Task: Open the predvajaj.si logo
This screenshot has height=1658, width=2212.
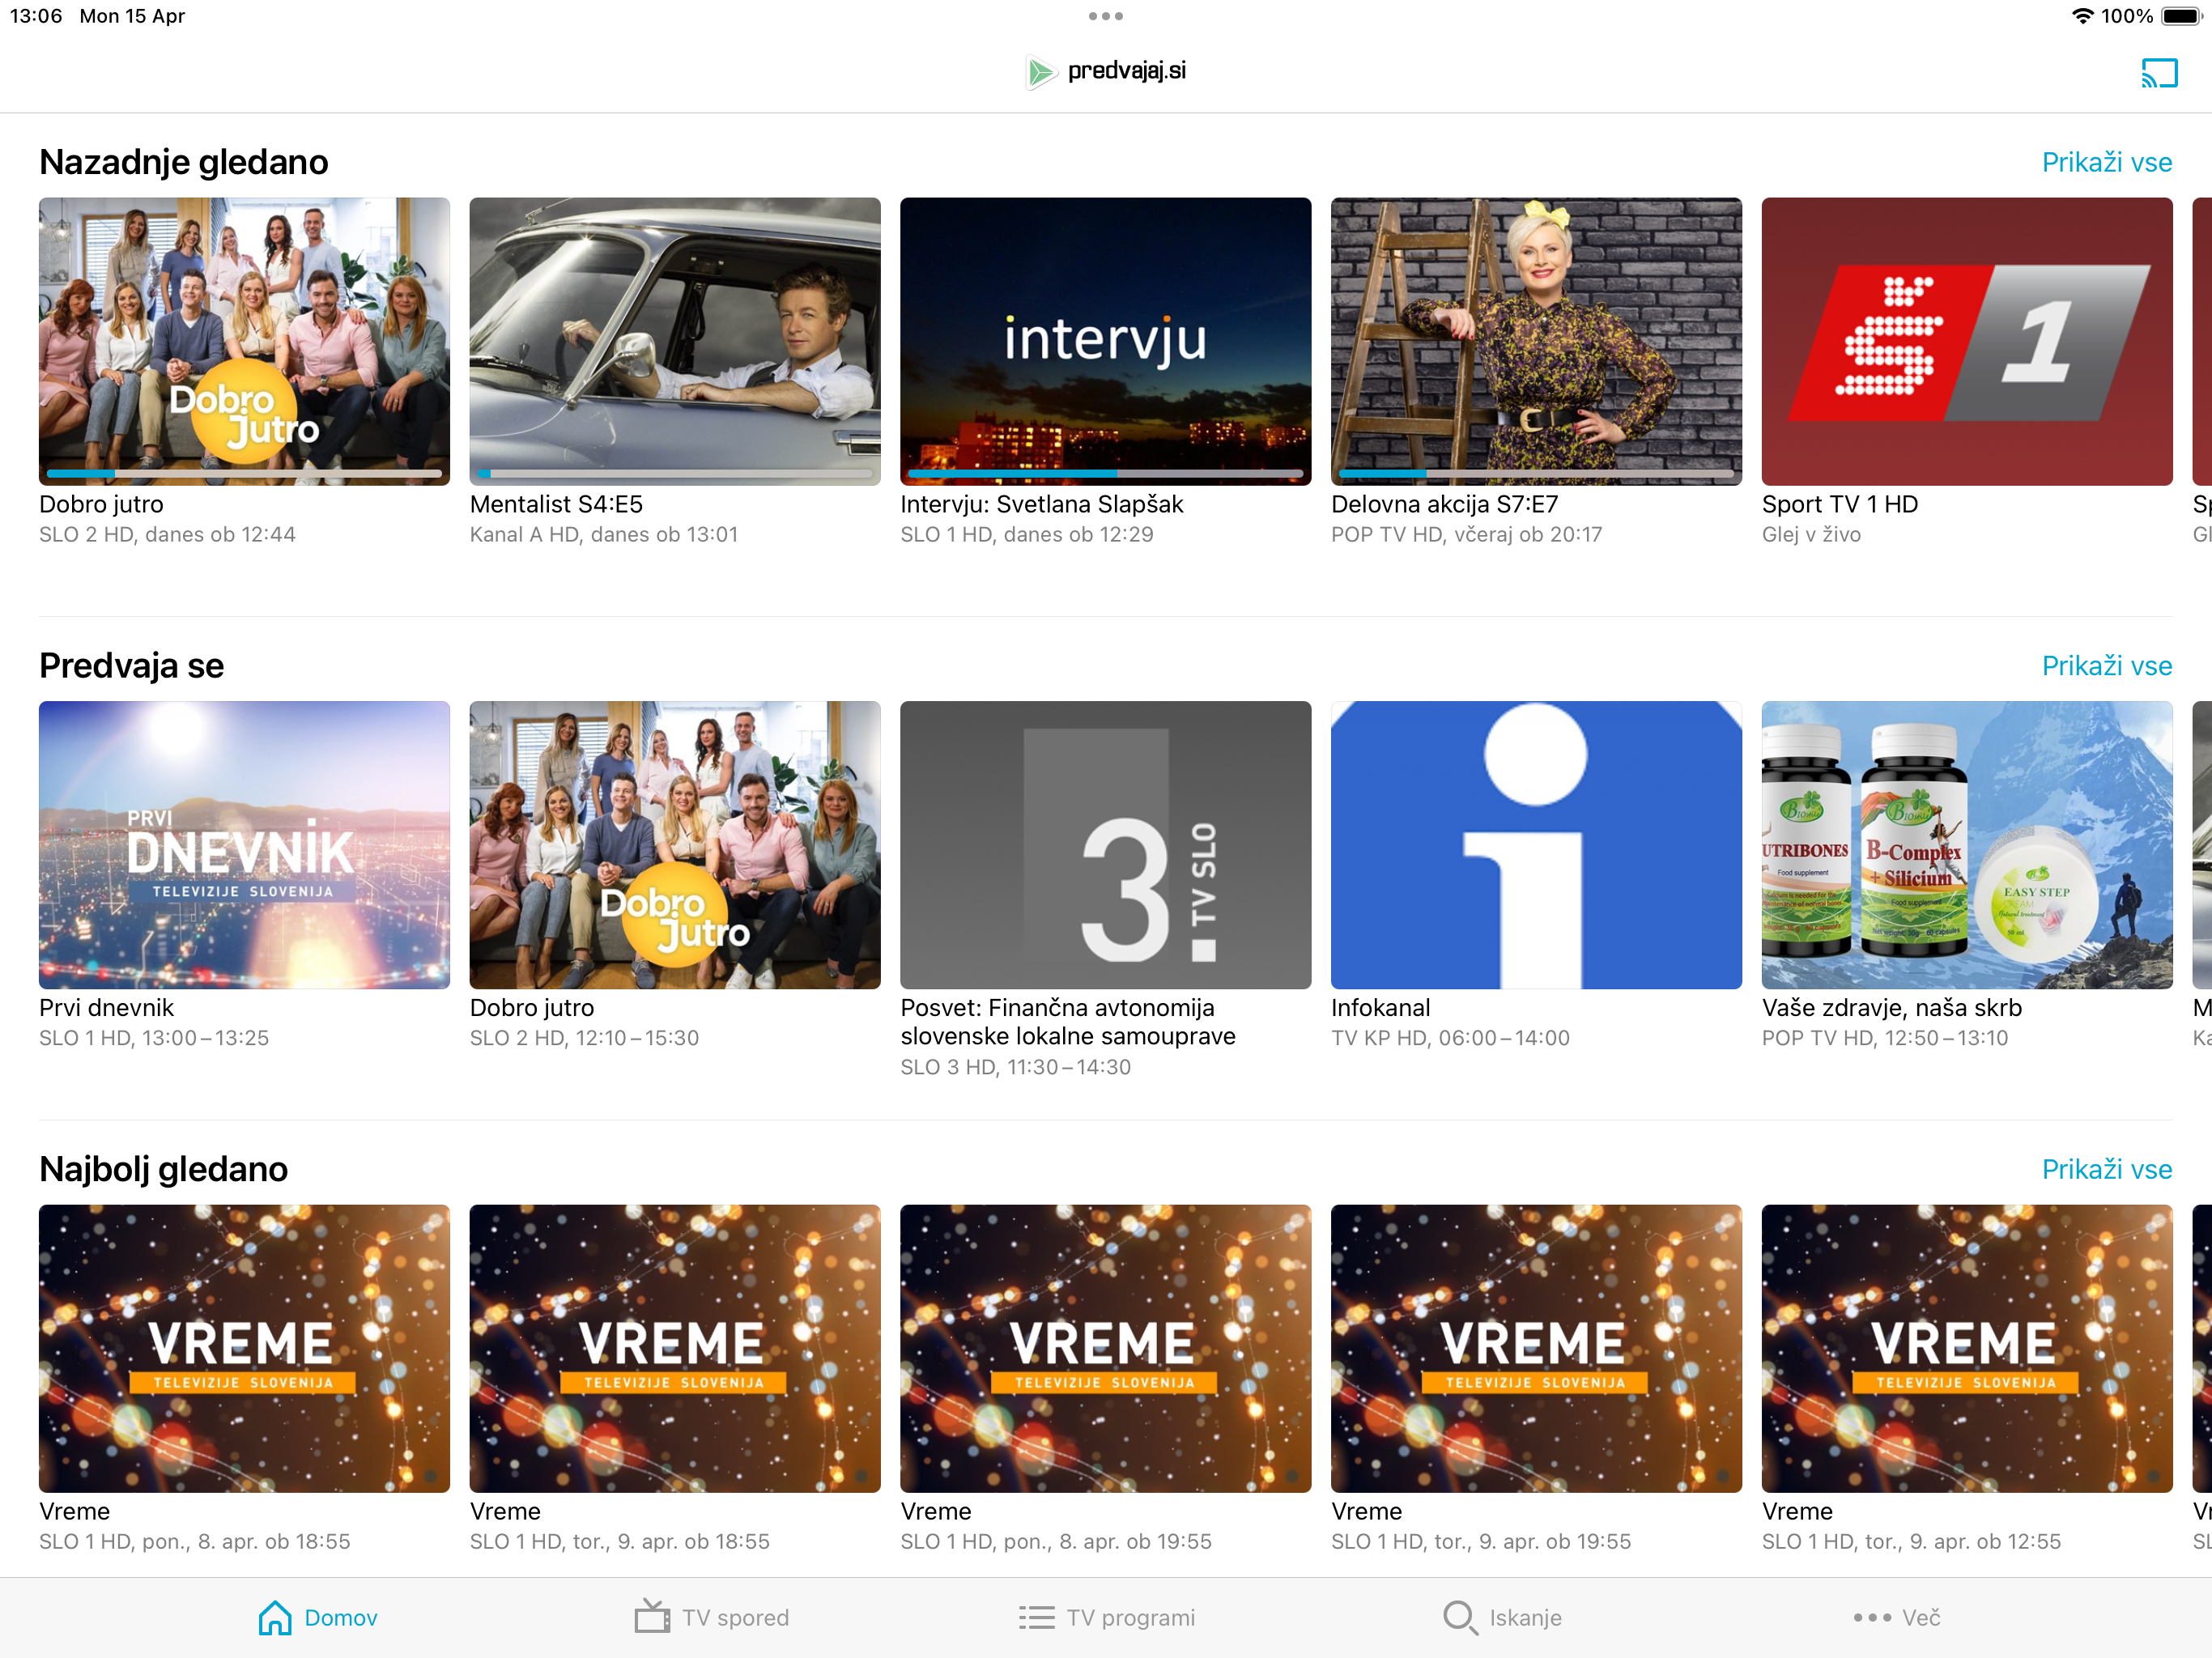Action: coord(1106,71)
